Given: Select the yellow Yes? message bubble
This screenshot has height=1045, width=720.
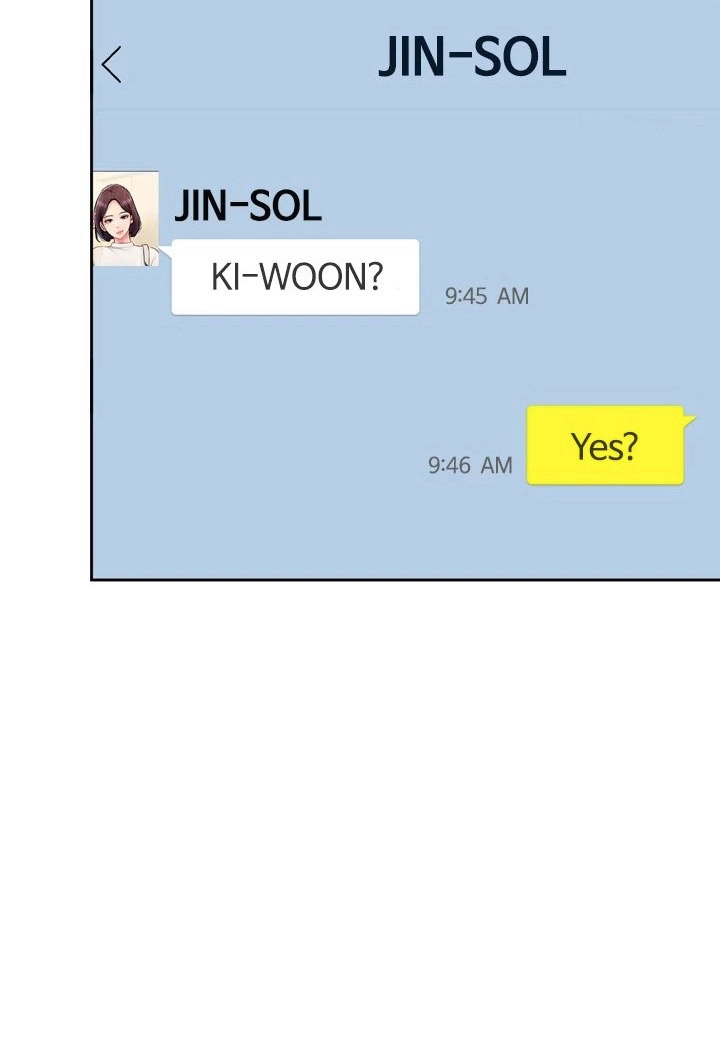Looking at the screenshot, I should (x=605, y=445).
